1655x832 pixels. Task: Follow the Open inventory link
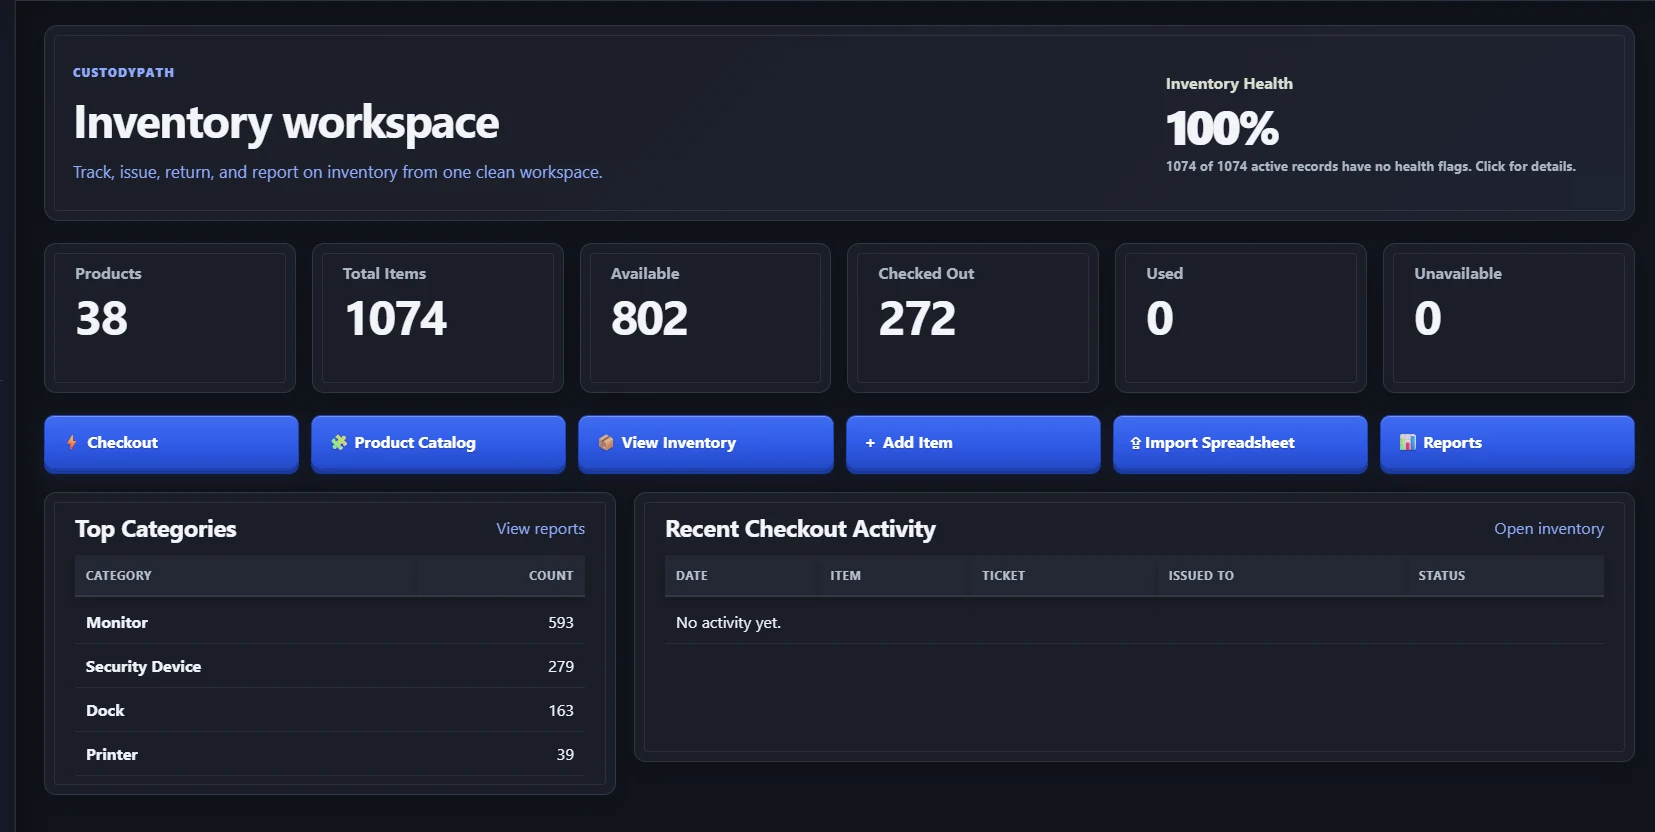point(1548,528)
